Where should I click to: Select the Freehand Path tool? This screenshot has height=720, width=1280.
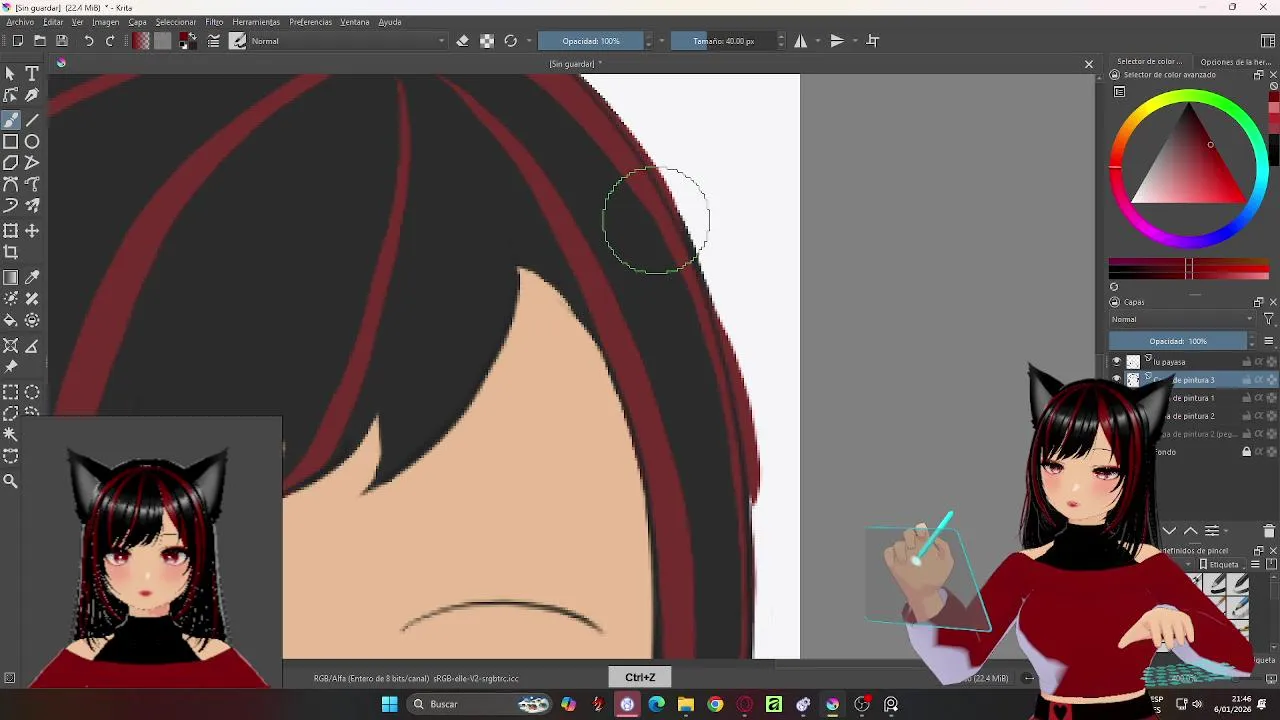32,184
